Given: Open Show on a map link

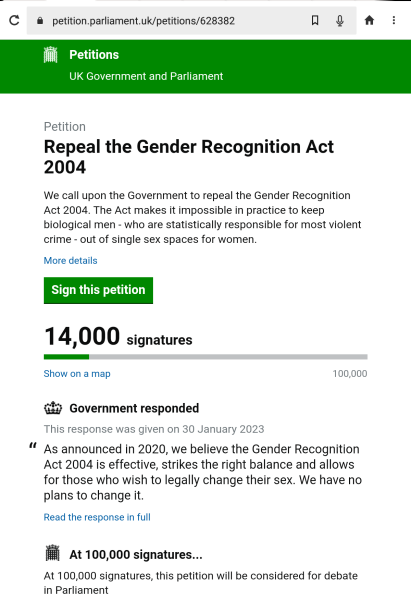Looking at the screenshot, I should (x=77, y=373).
